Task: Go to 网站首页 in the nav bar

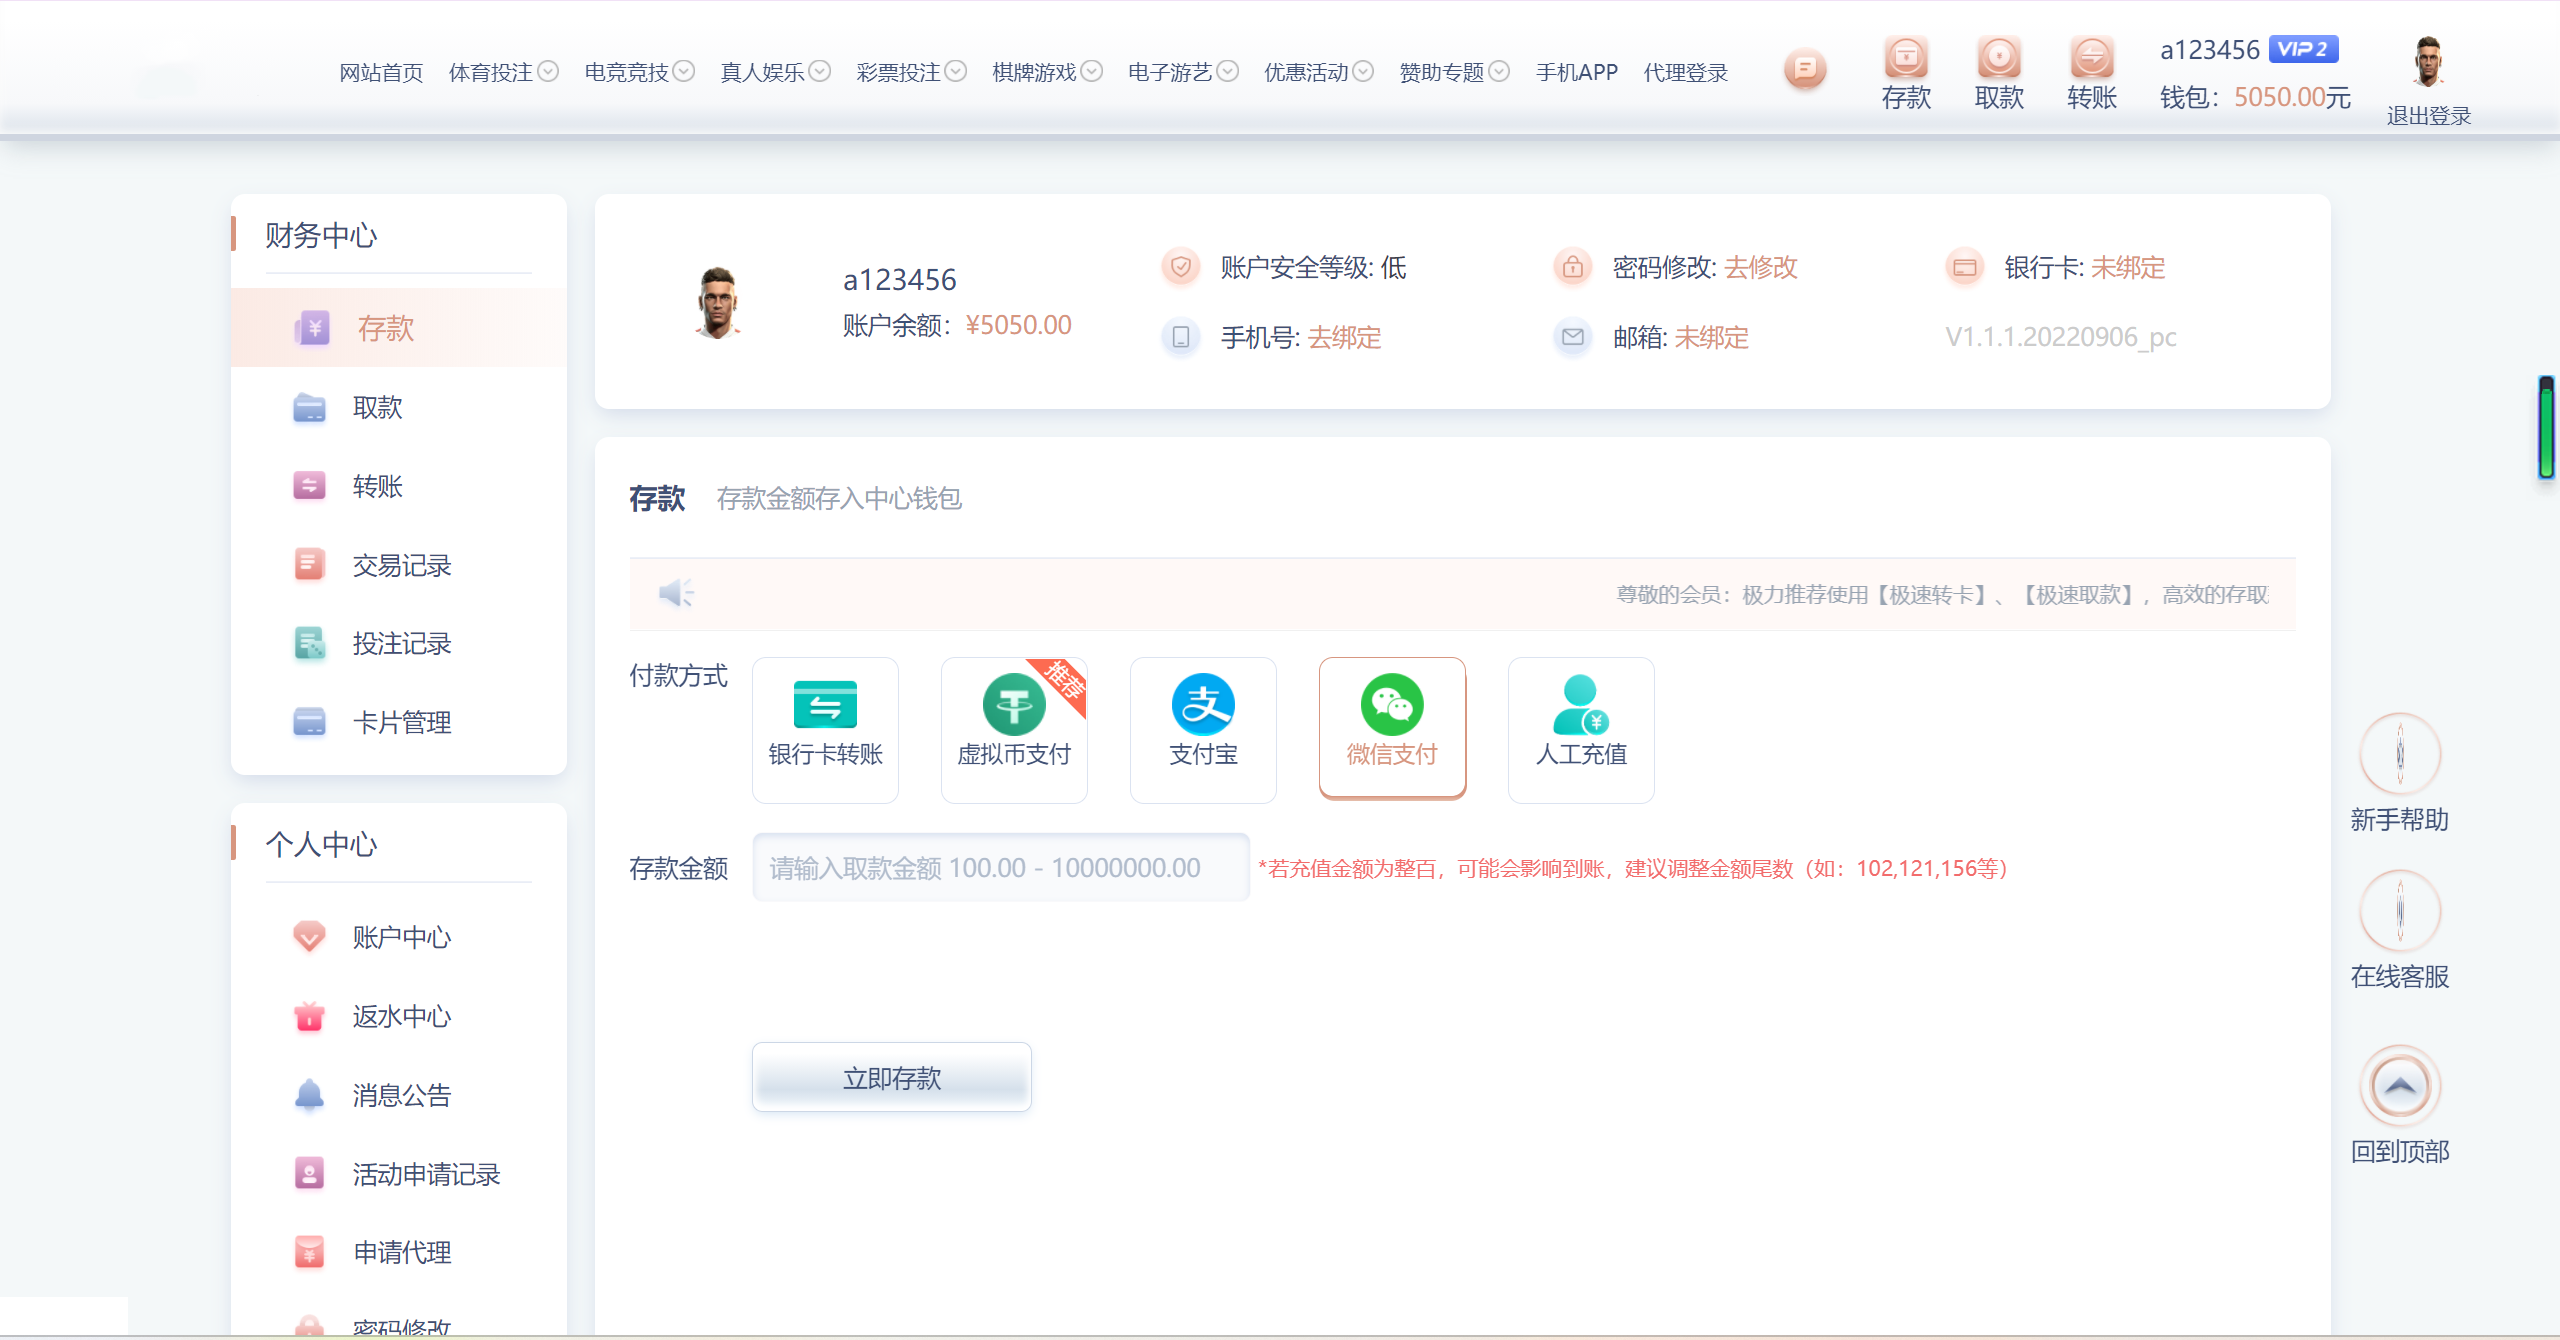Action: [381, 73]
